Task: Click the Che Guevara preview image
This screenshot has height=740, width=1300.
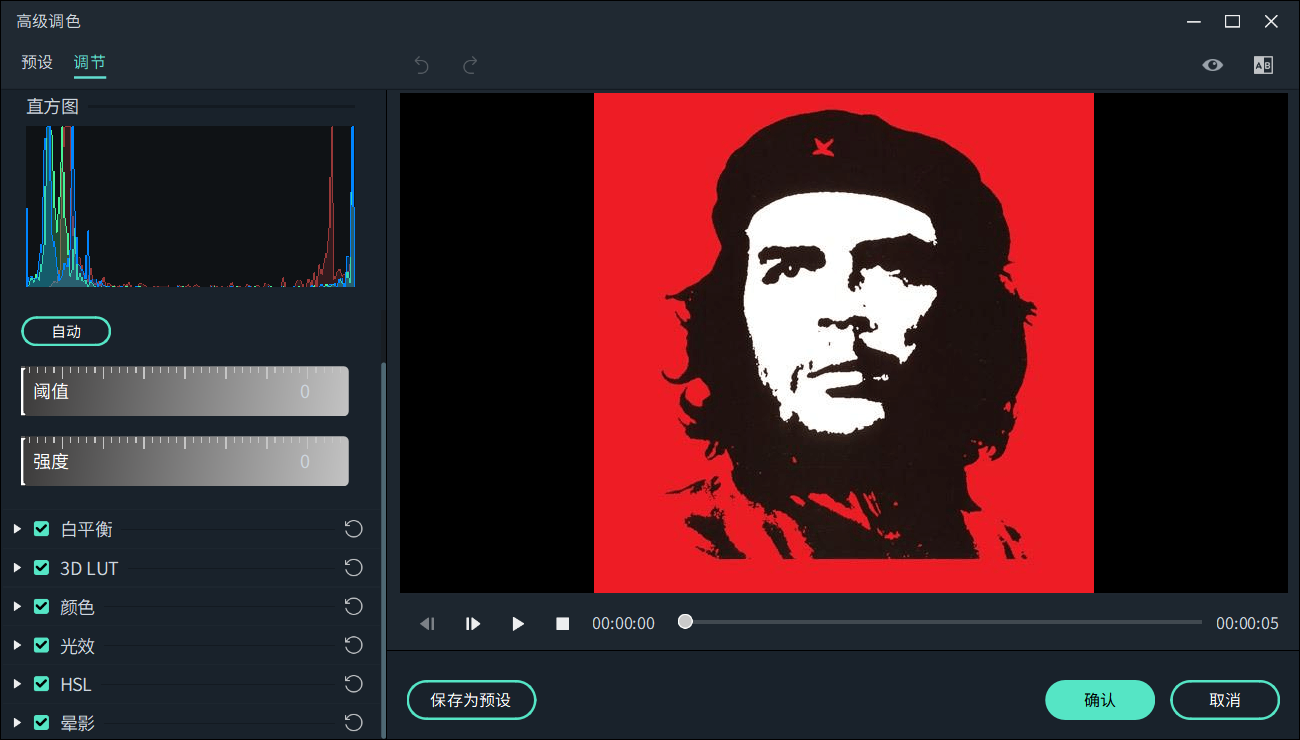Action: point(844,343)
